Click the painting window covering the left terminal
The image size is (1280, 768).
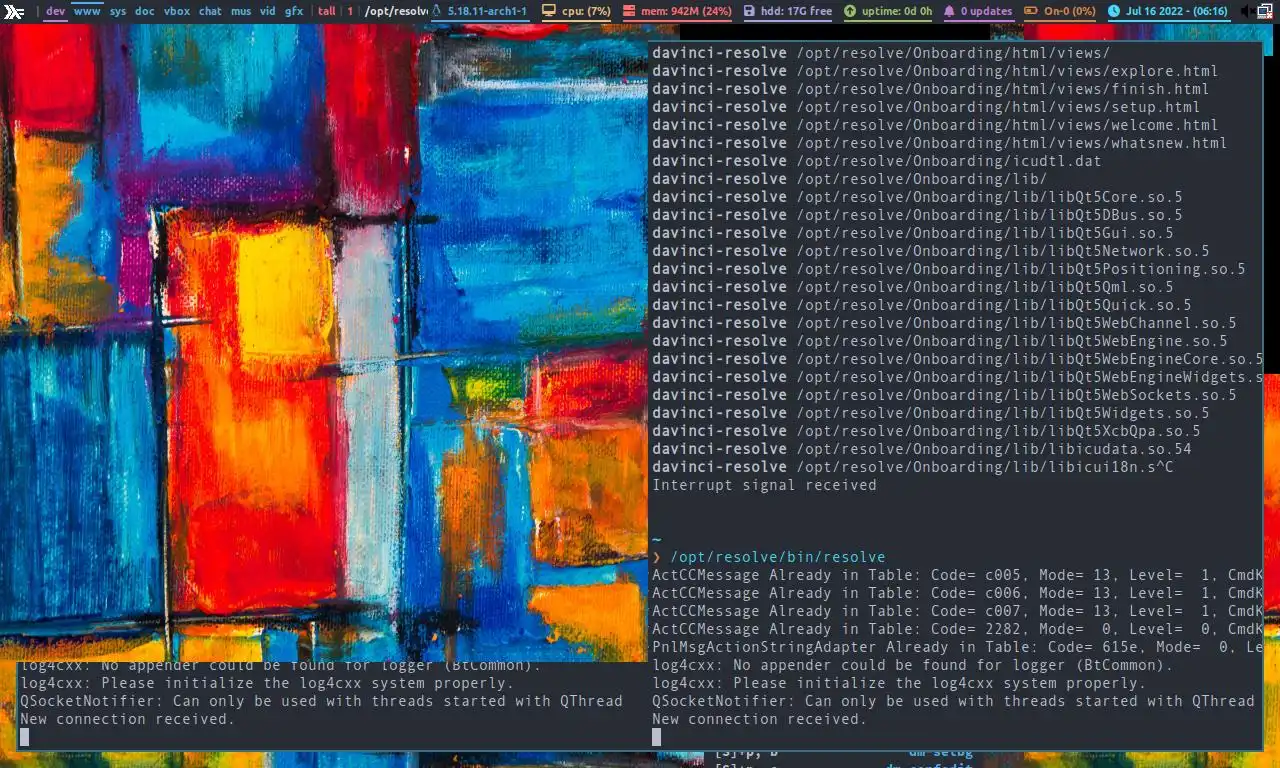(x=323, y=343)
